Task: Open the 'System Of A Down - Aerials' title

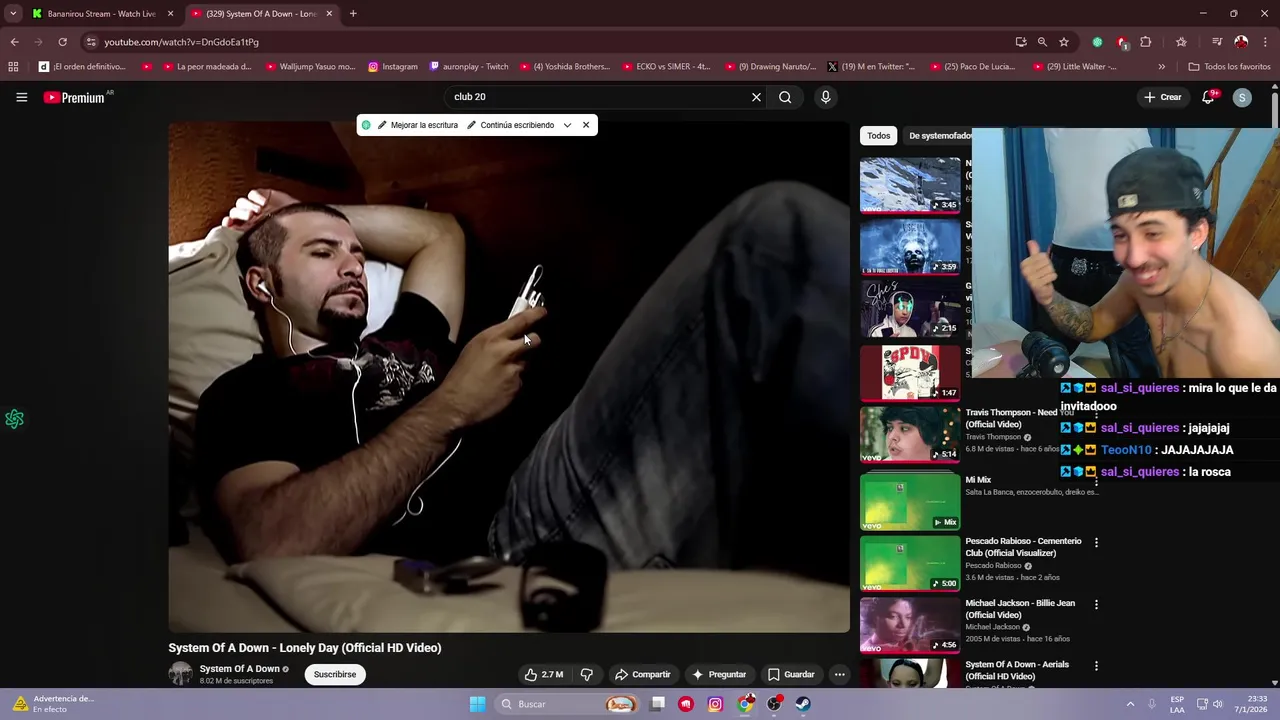Action: point(1017,670)
